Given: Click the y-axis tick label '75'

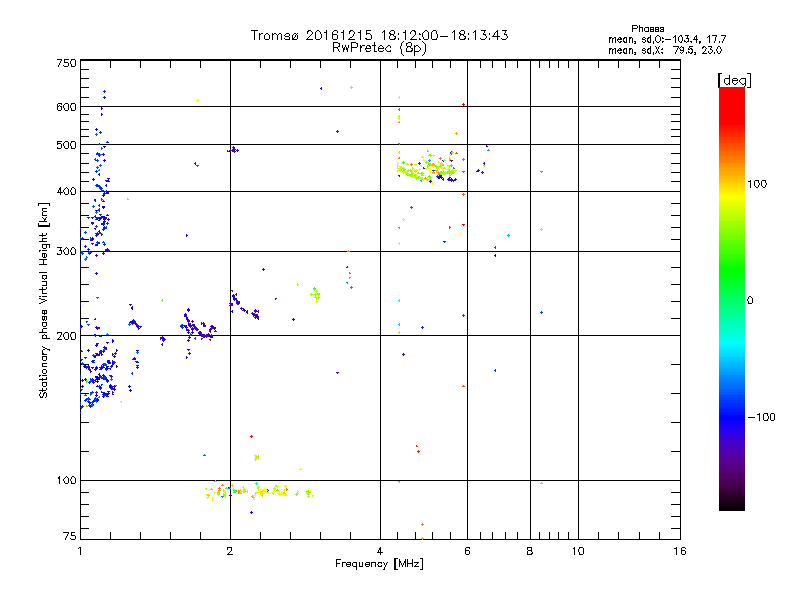Looking at the screenshot, I should pos(70,536).
